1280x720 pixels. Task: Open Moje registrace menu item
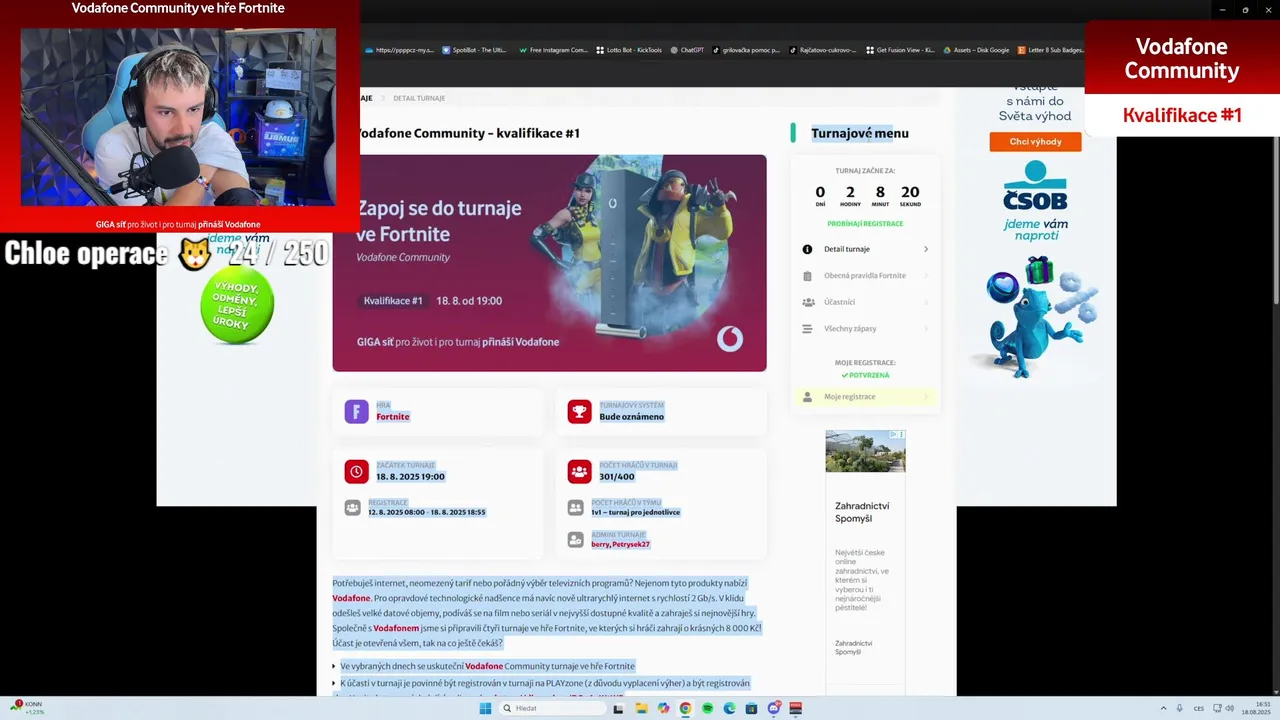865,397
